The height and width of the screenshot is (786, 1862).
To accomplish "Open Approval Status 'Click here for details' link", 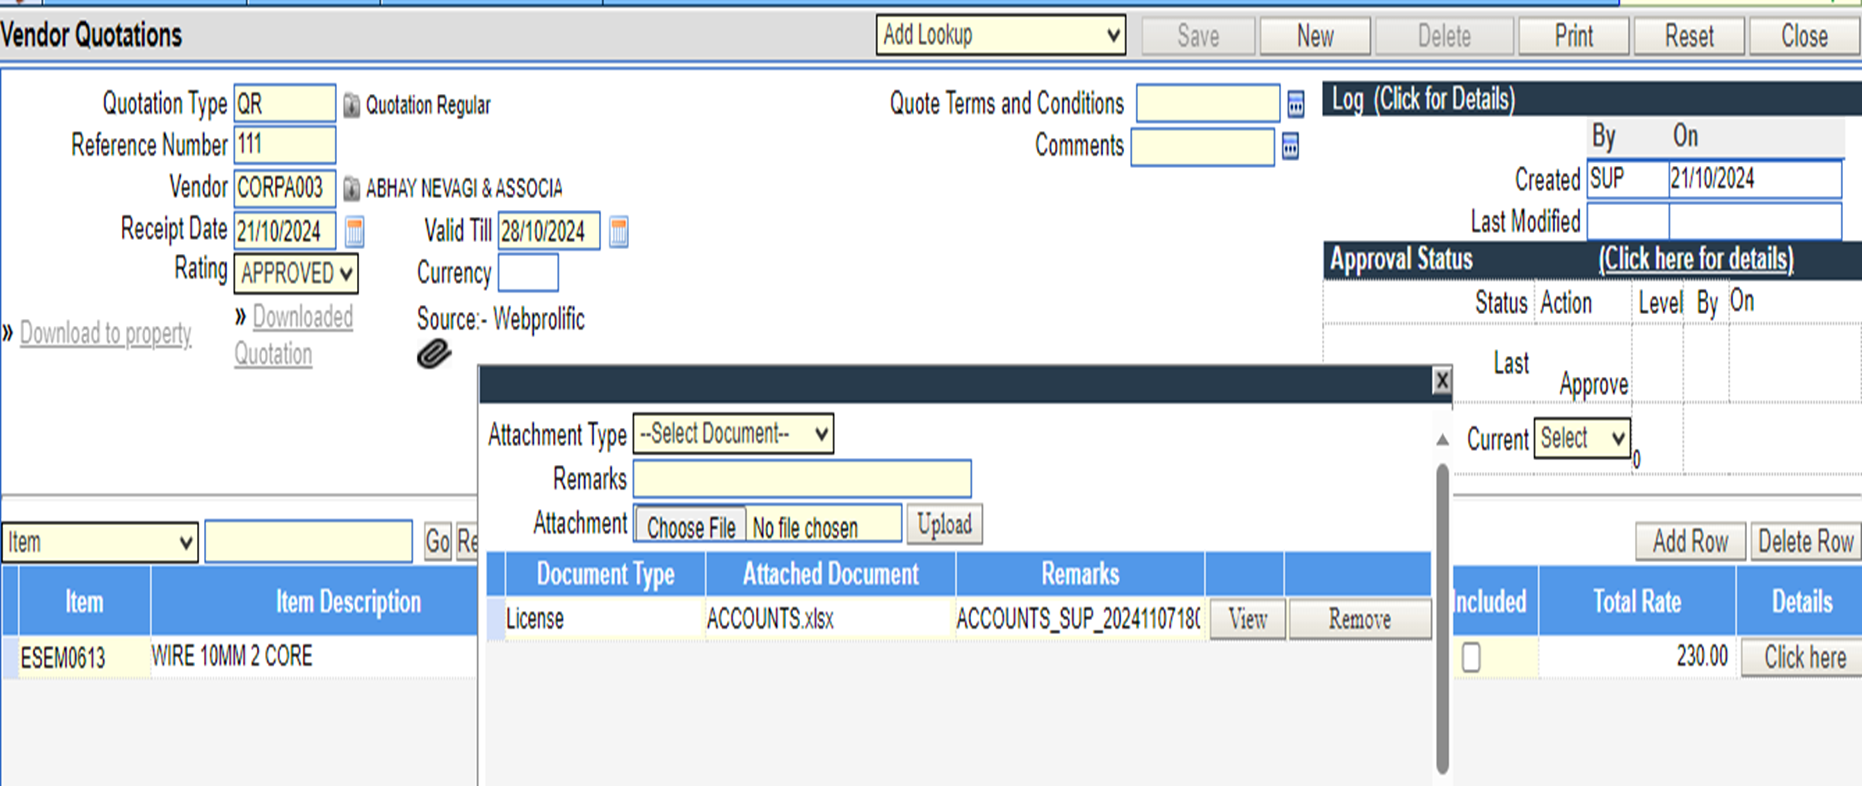I will click(1695, 260).
